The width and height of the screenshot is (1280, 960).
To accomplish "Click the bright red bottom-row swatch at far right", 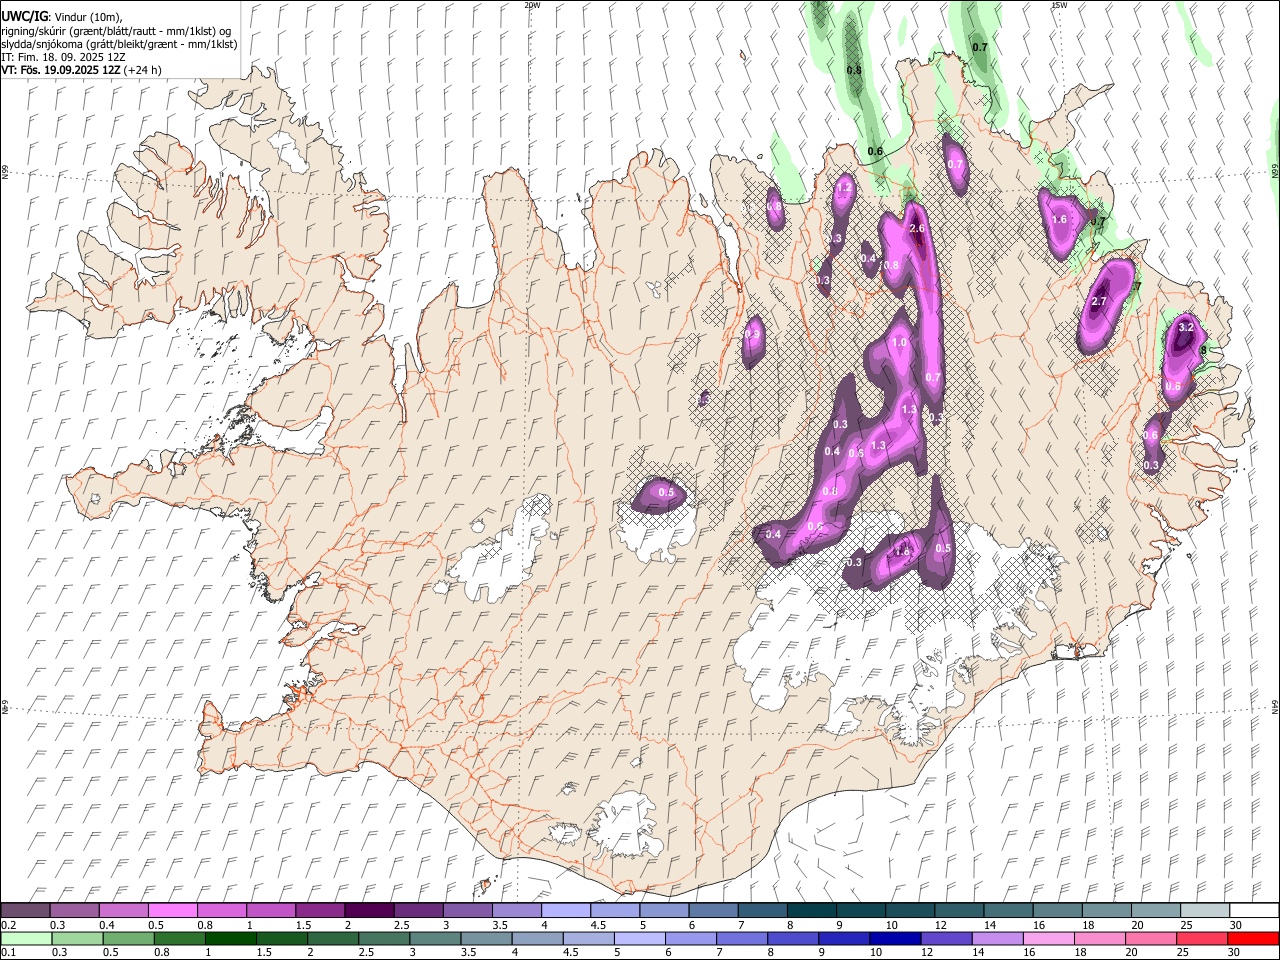I will 1253,938.
